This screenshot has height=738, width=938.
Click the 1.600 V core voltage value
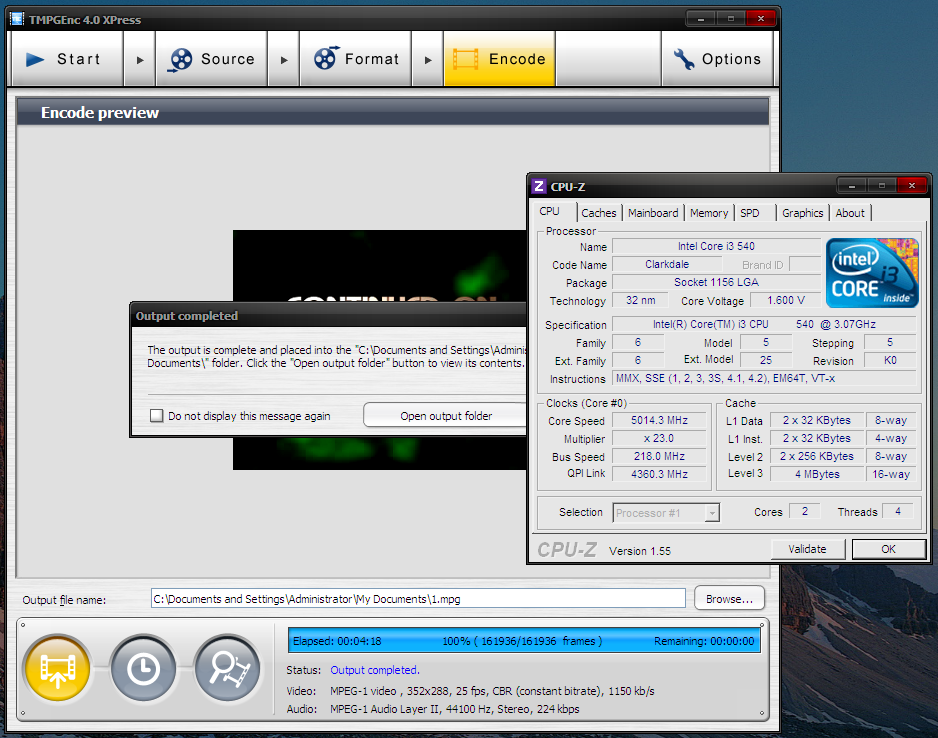click(x=785, y=300)
